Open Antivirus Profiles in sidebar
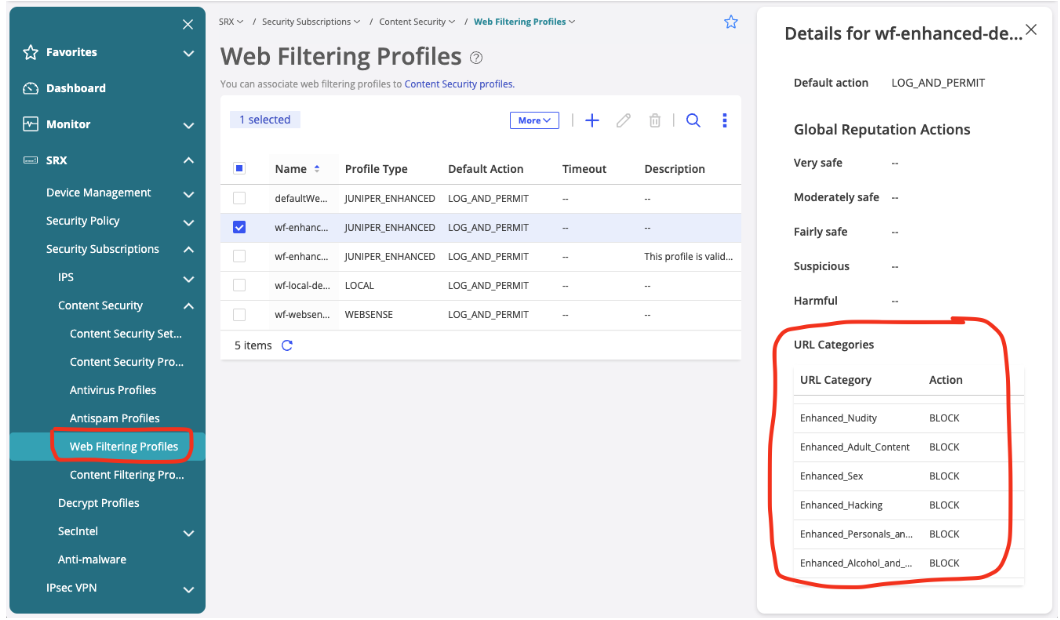This screenshot has width=1060, height=620. pyautogui.click(x=113, y=391)
